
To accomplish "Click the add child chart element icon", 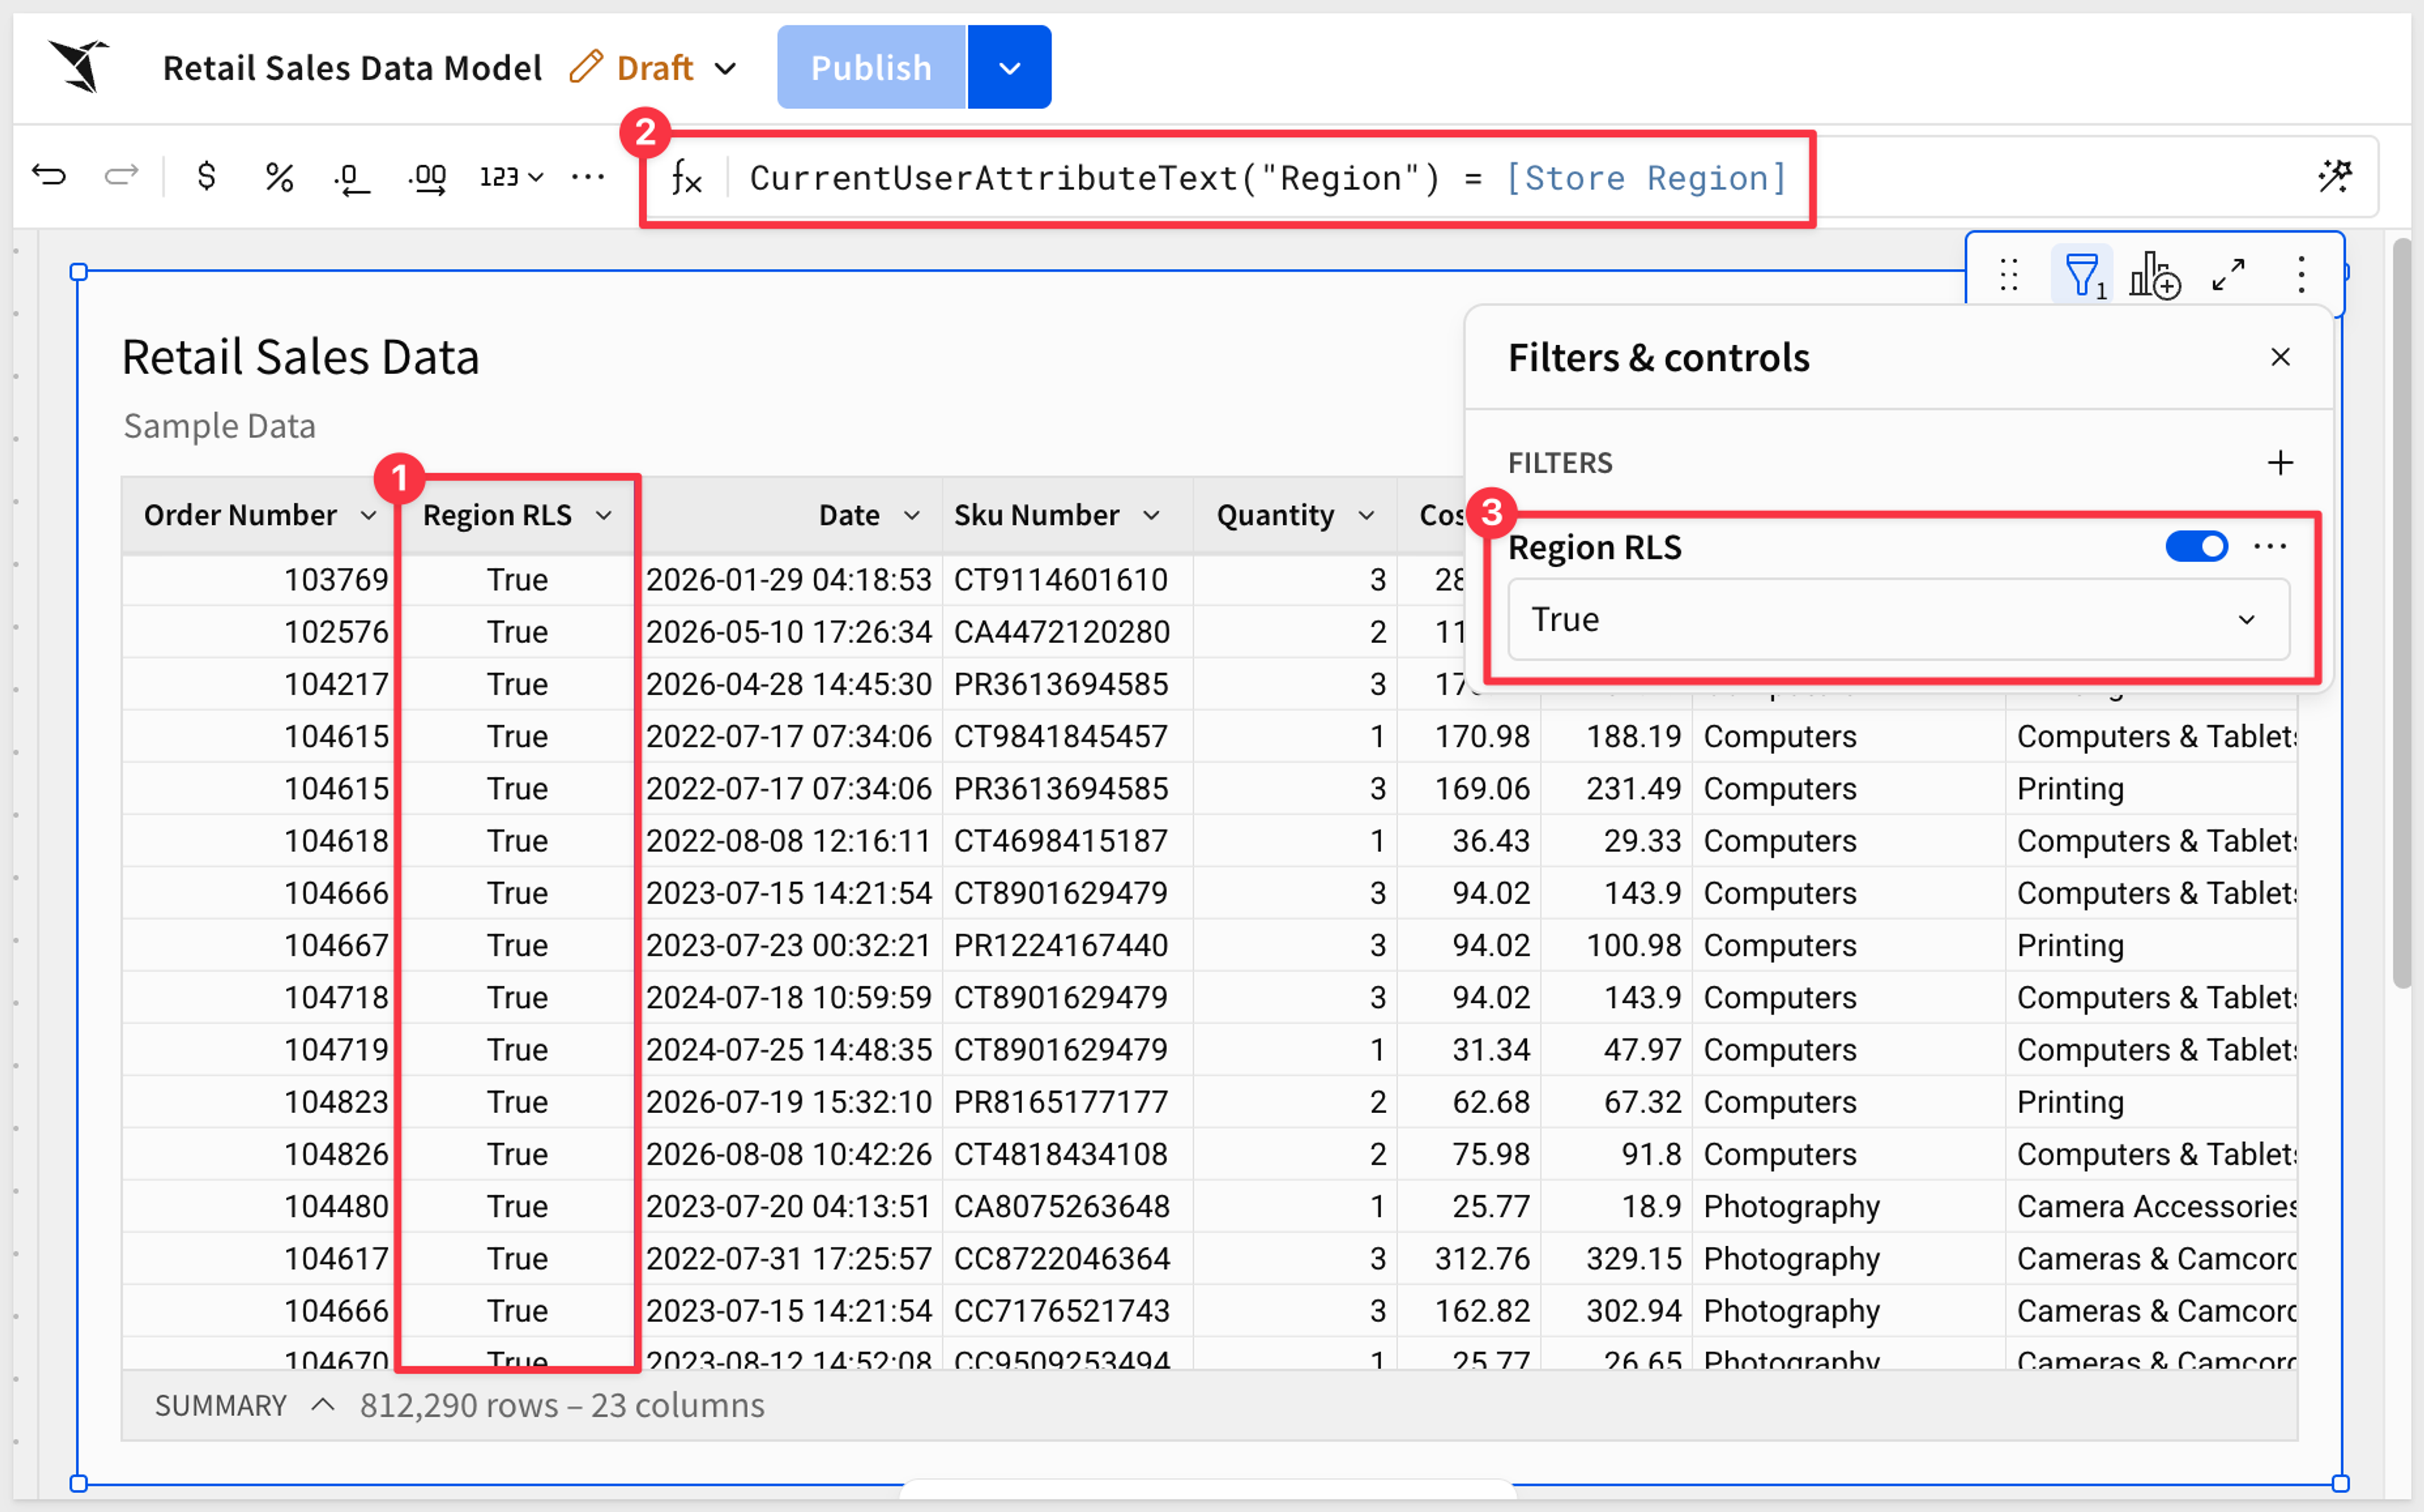I will click(x=2155, y=275).
